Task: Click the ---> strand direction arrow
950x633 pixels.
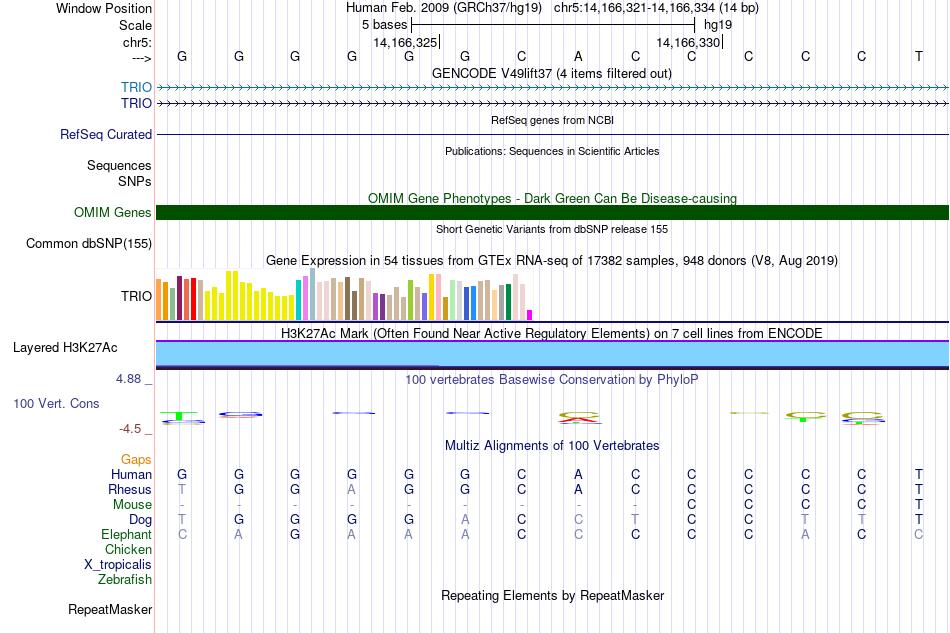Action: coord(142,58)
